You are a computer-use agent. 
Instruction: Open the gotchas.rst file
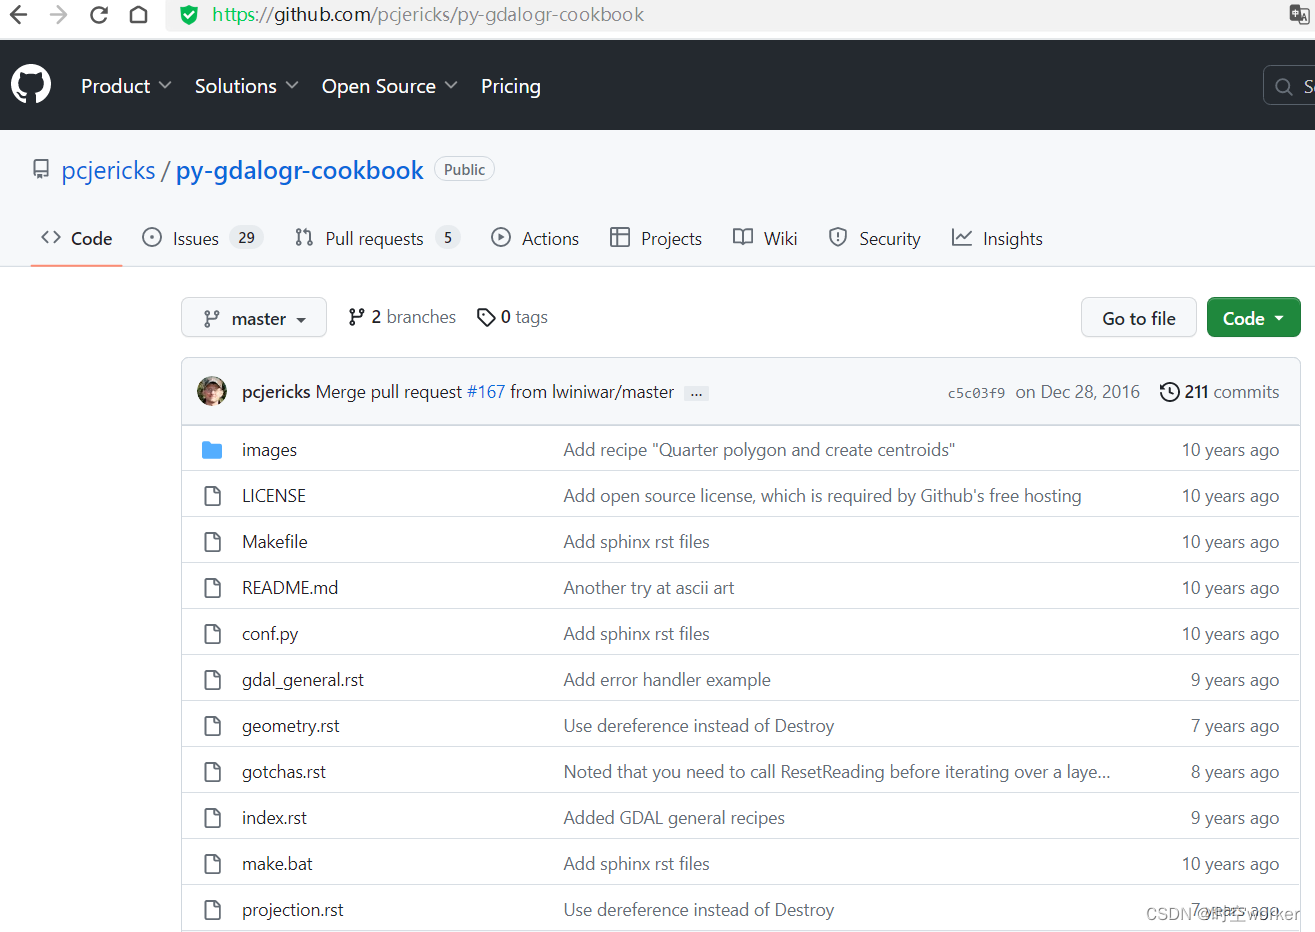point(284,772)
